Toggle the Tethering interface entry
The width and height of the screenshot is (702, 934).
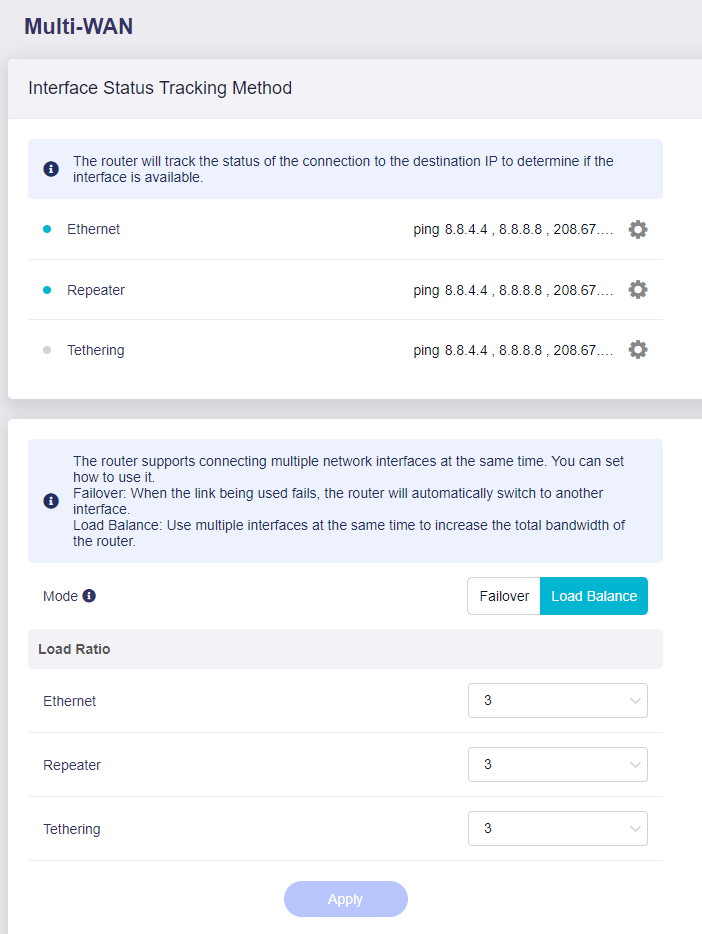95,349
